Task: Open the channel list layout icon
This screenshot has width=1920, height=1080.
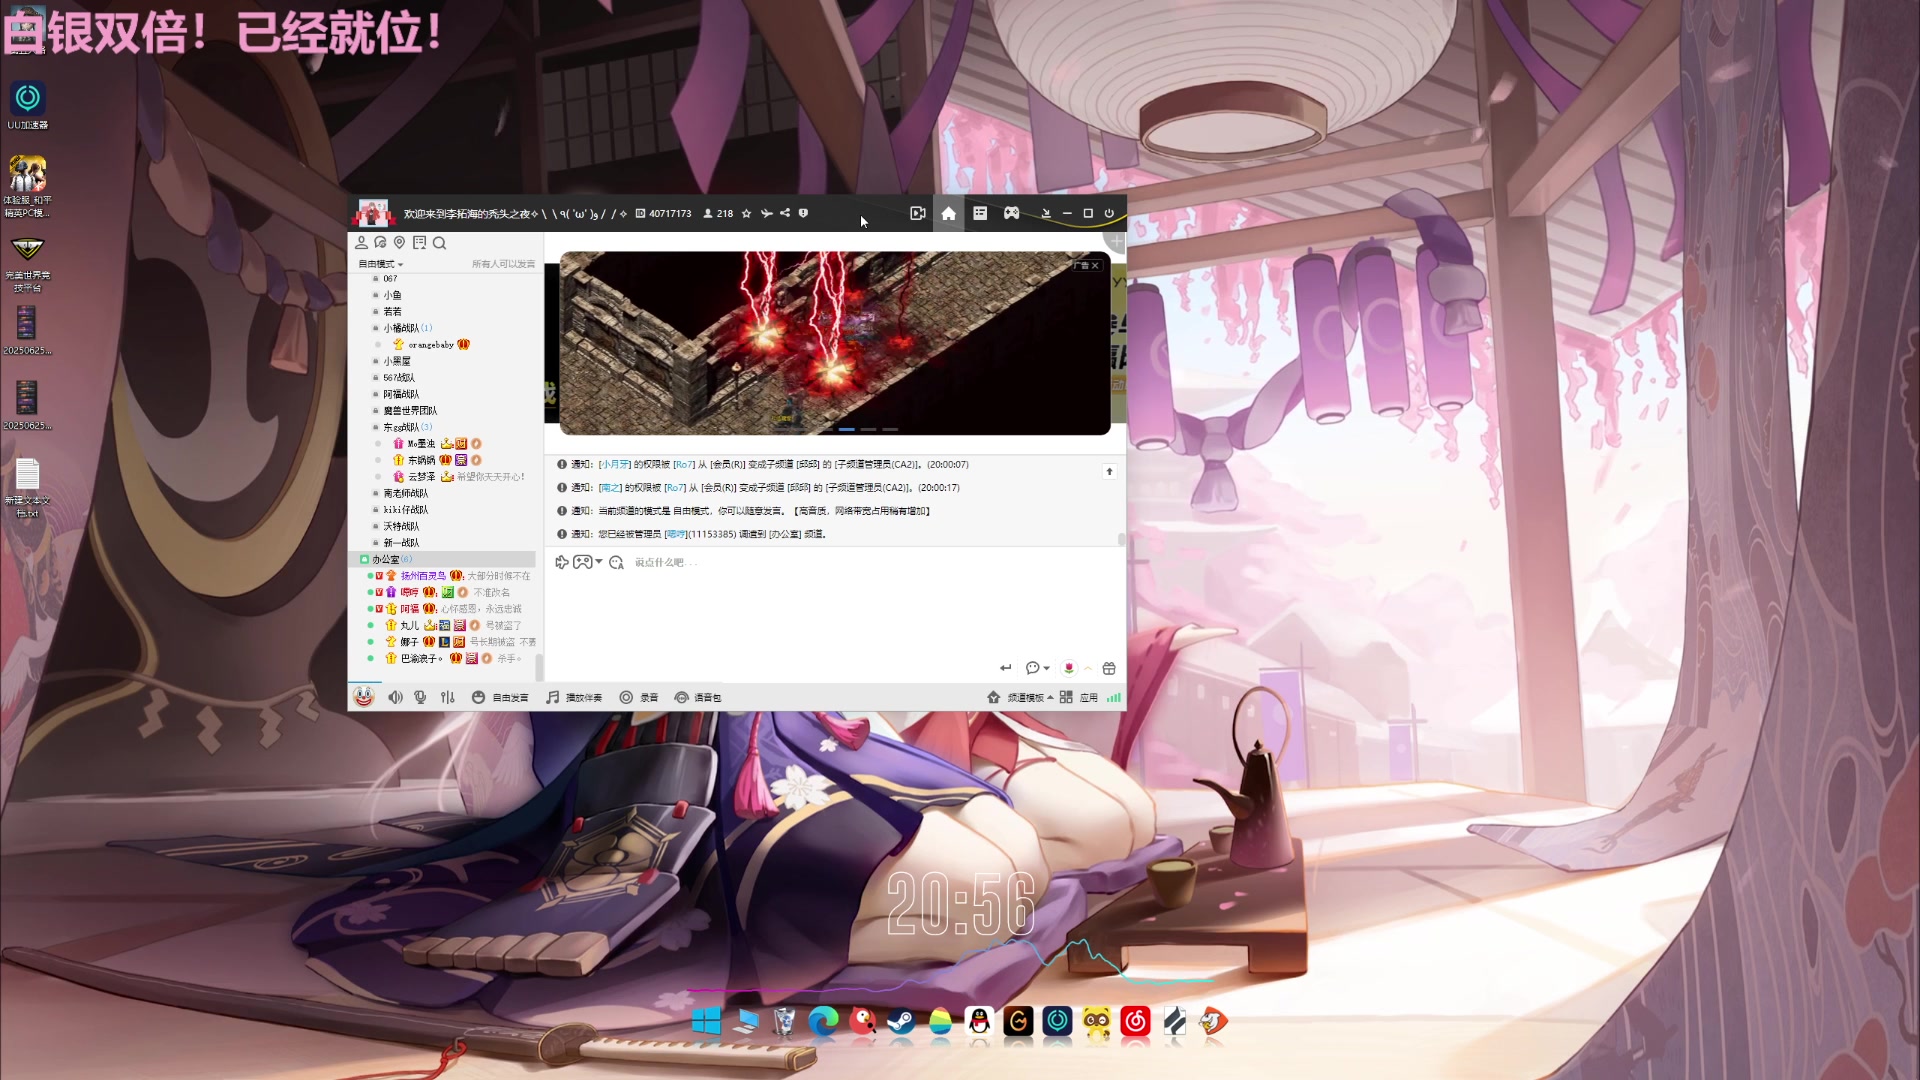Action: pyautogui.click(x=980, y=213)
